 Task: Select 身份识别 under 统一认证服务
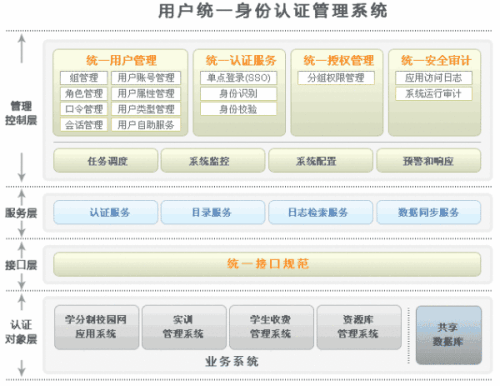tap(238, 94)
